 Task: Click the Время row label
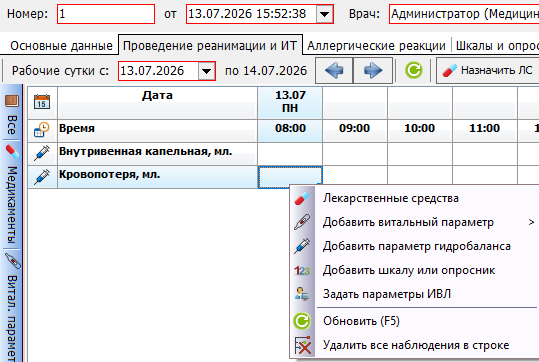[x=157, y=131]
